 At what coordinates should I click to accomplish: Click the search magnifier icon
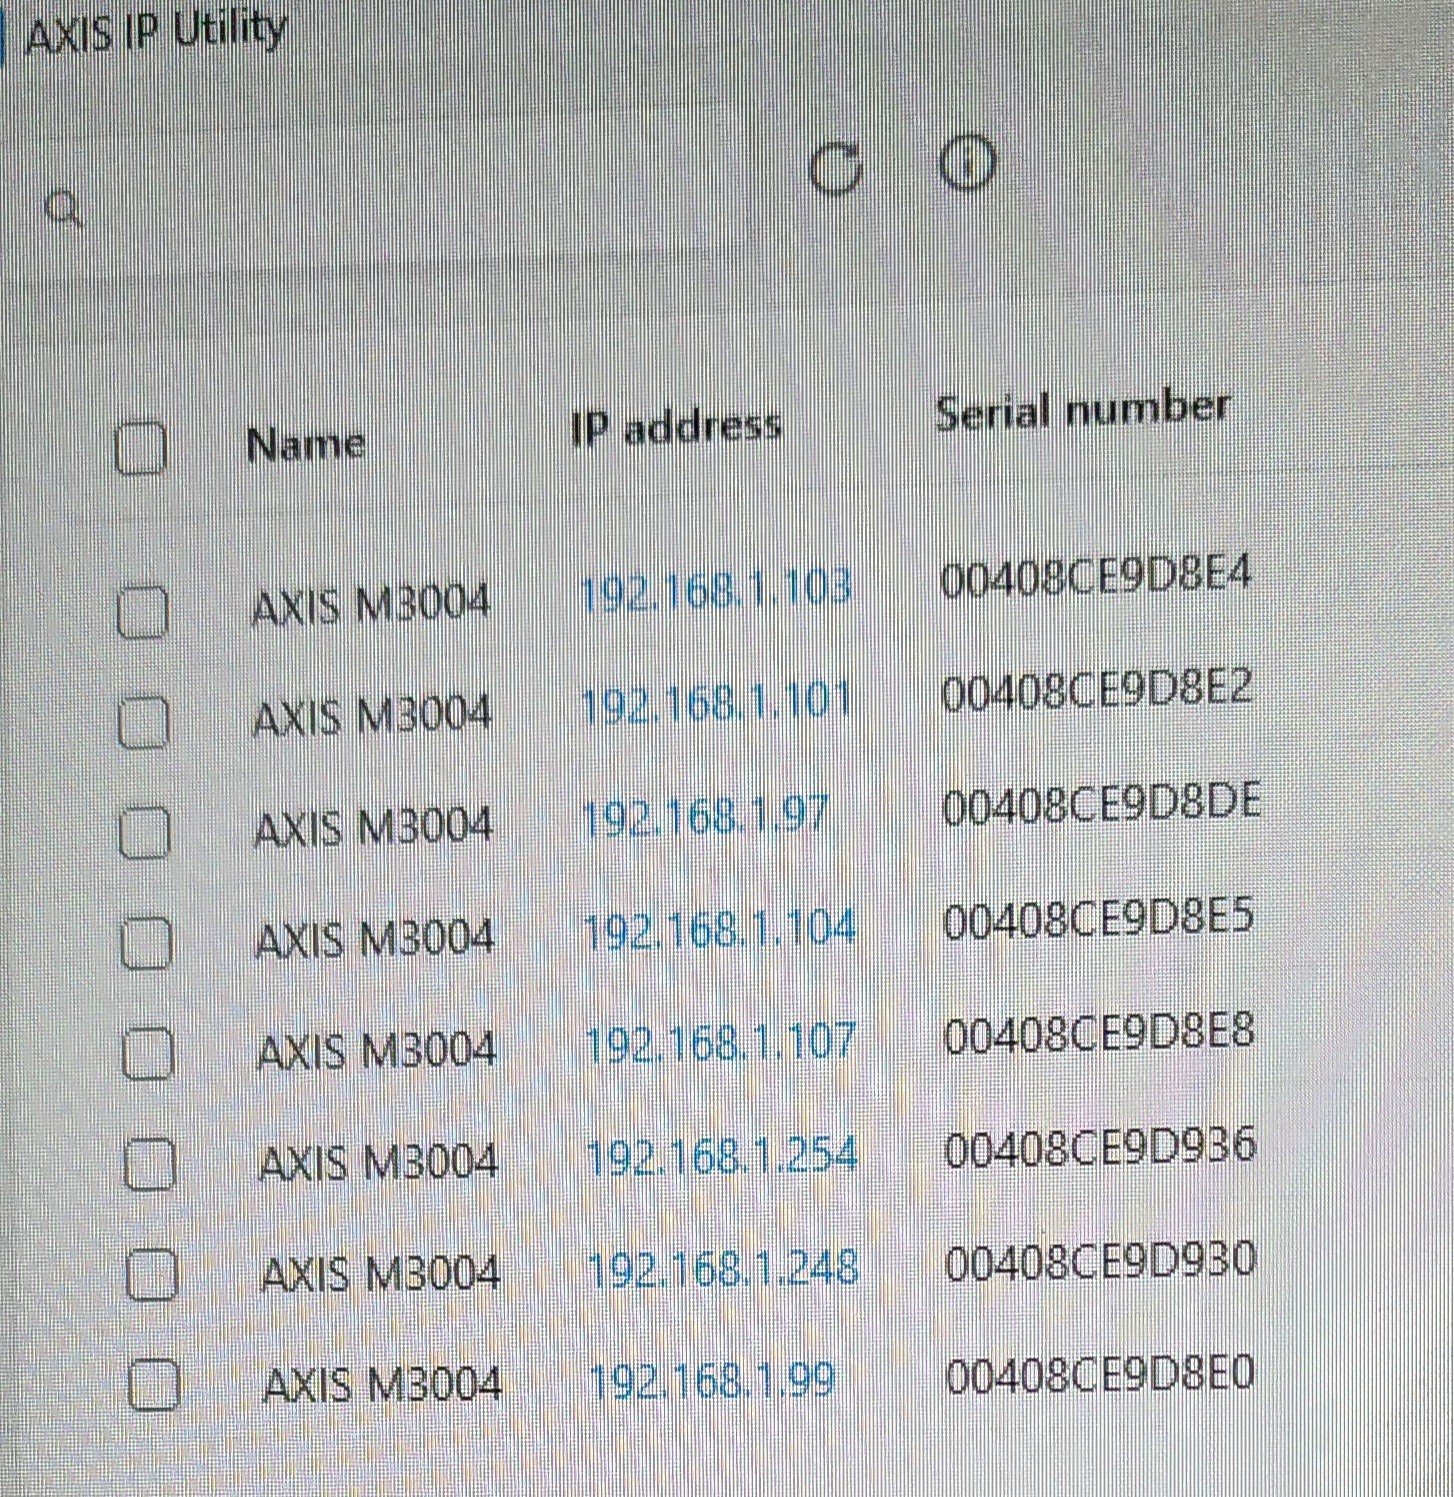tap(65, 209)
